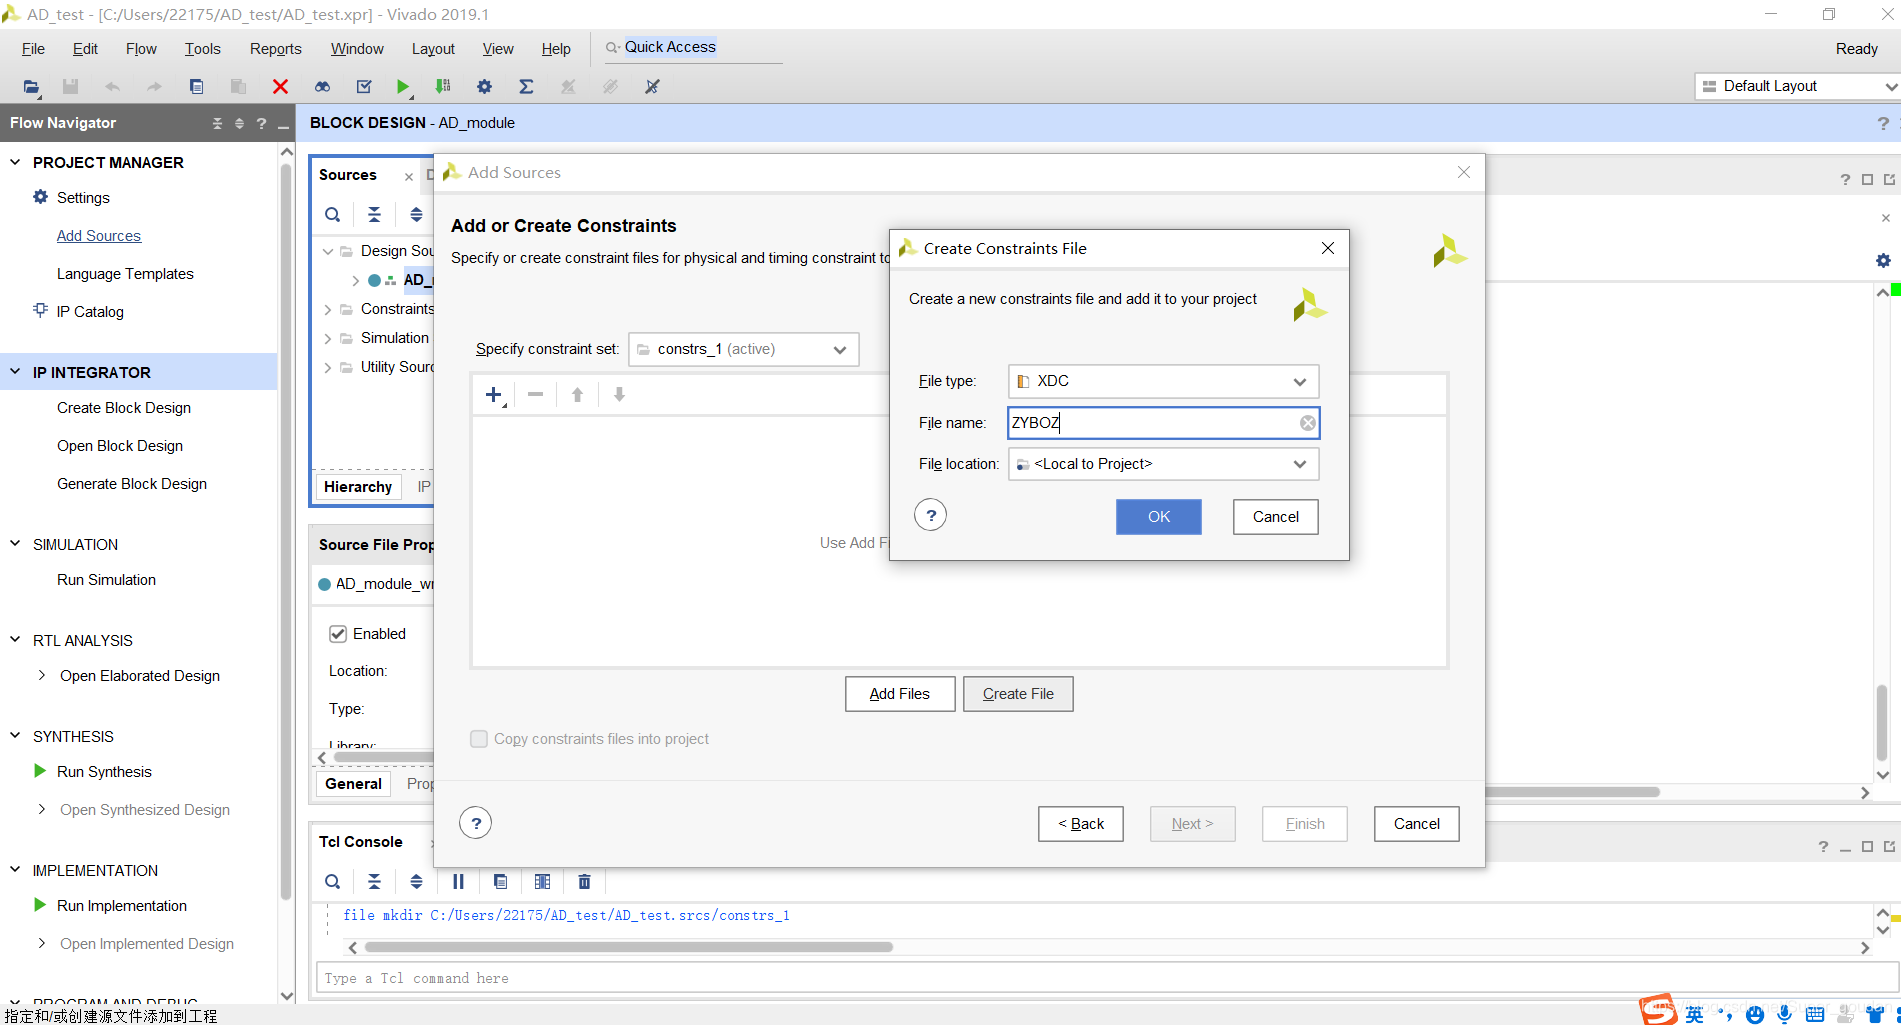Screen dimensions: 1901x1025
Task: Collapse all in the Sources panel
Action: click(x=374, y=214)
